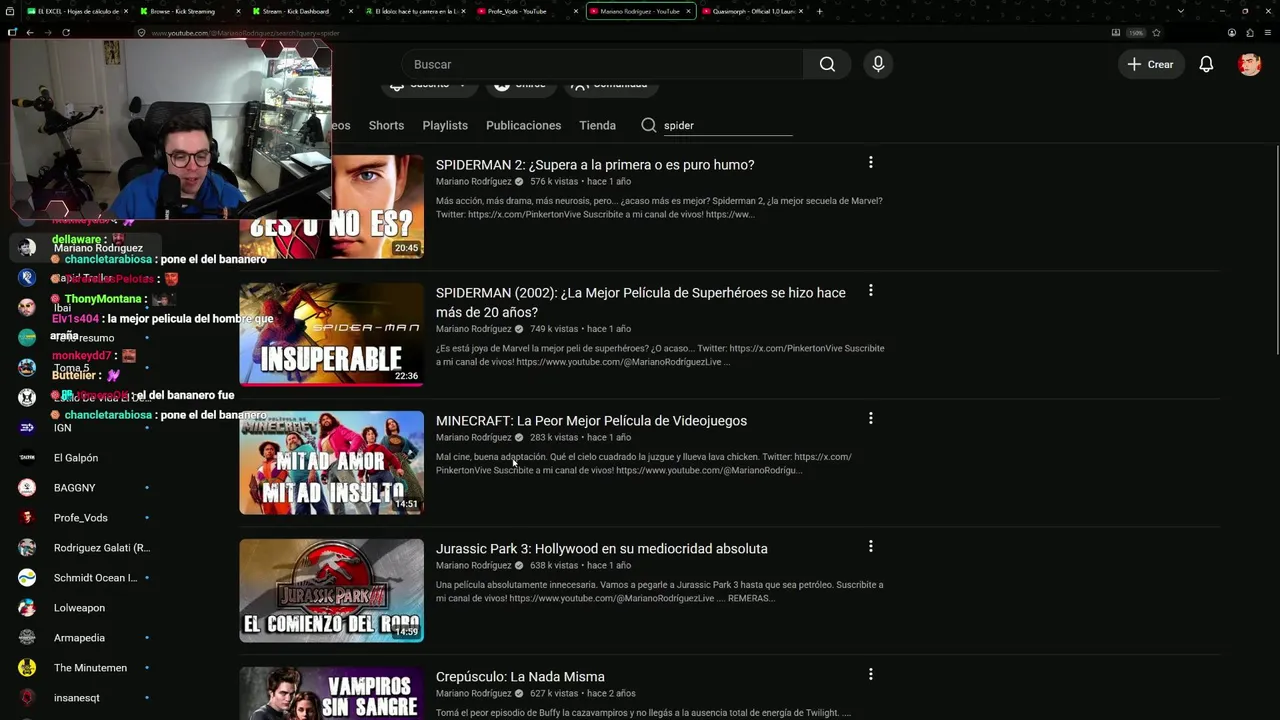The width and height of the screenshot is (1280, 720).
Task: Click the browser forward arrow
Action: point(47,32)
